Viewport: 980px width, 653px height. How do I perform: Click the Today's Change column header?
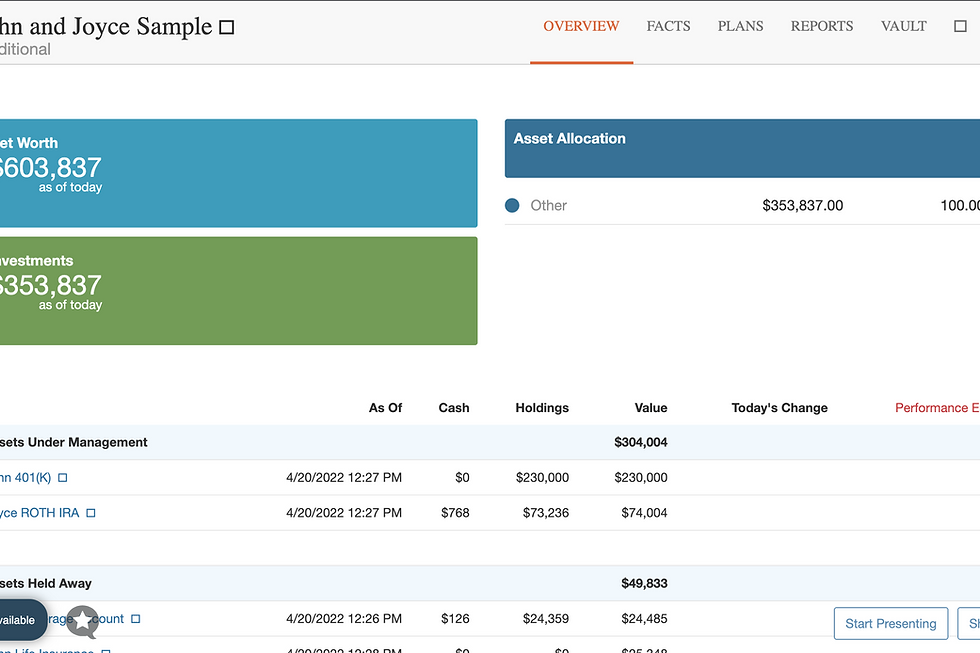click(779, 408)
